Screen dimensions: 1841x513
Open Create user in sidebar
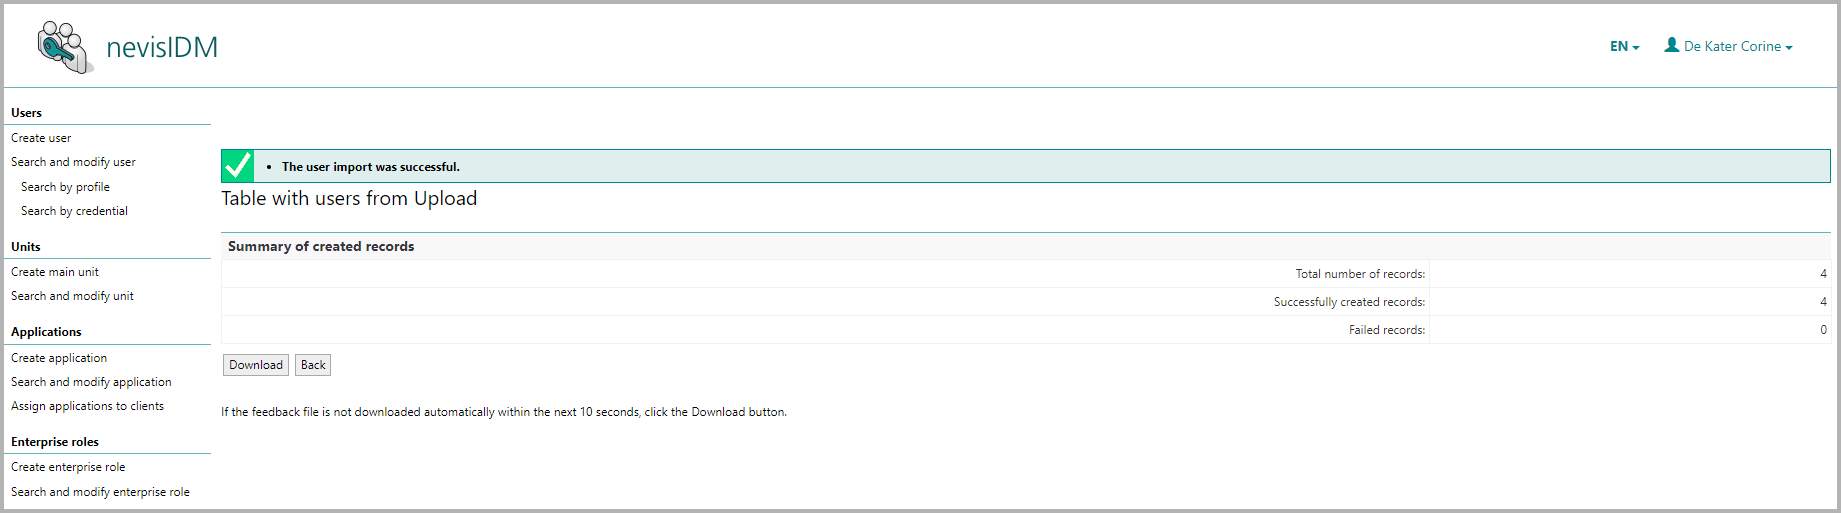(41, 138)
